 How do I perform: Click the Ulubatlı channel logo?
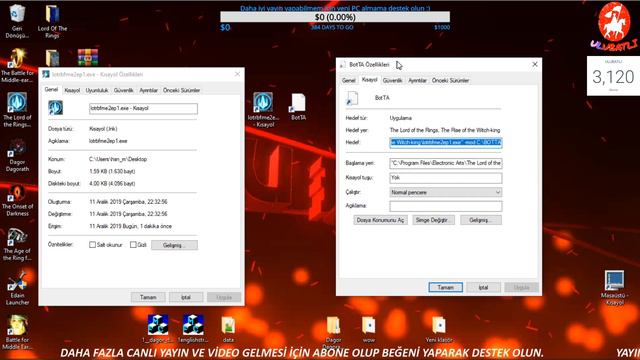tap(614, 27)
